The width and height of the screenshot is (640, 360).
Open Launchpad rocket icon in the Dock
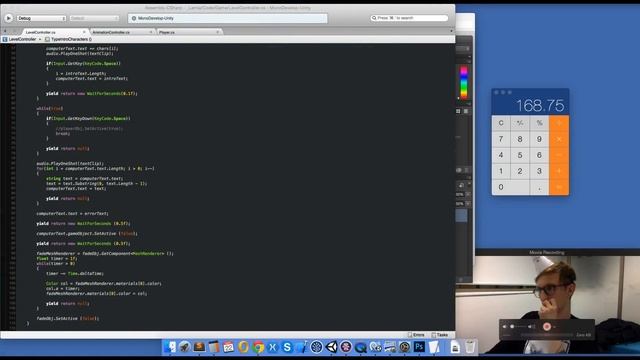[x=184, y=347]
